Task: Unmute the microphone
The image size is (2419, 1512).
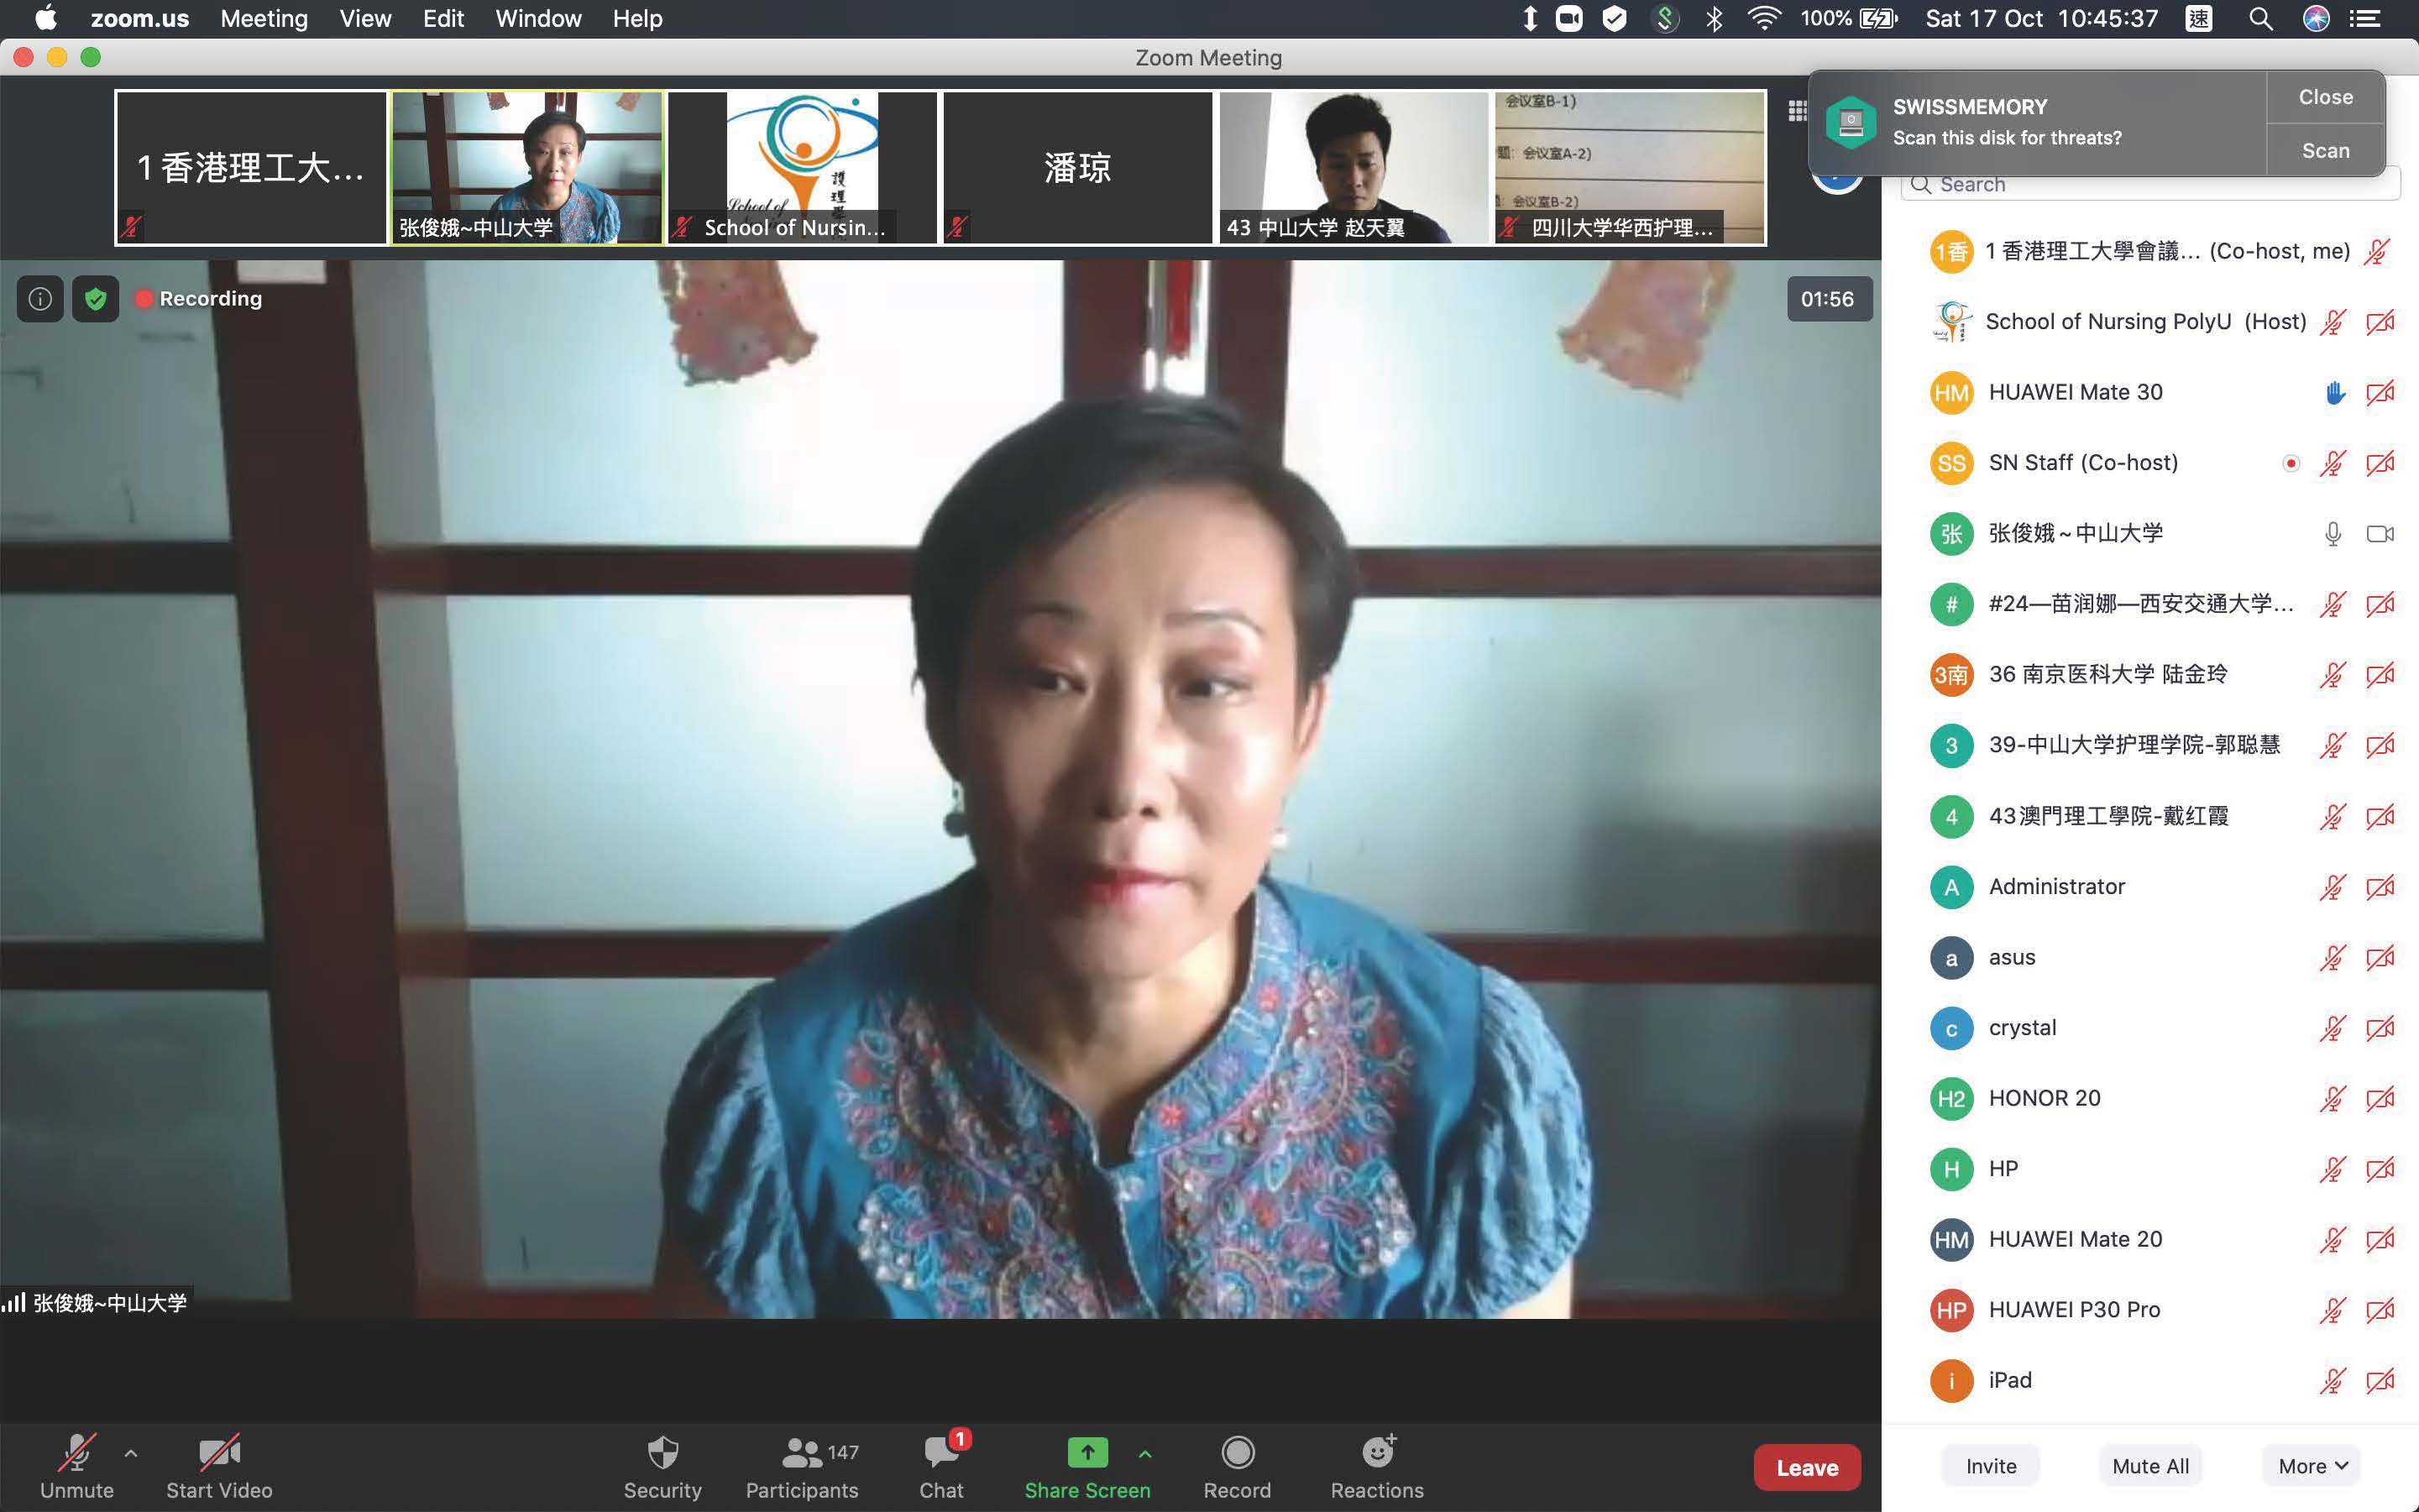Action: (77, 1453)
